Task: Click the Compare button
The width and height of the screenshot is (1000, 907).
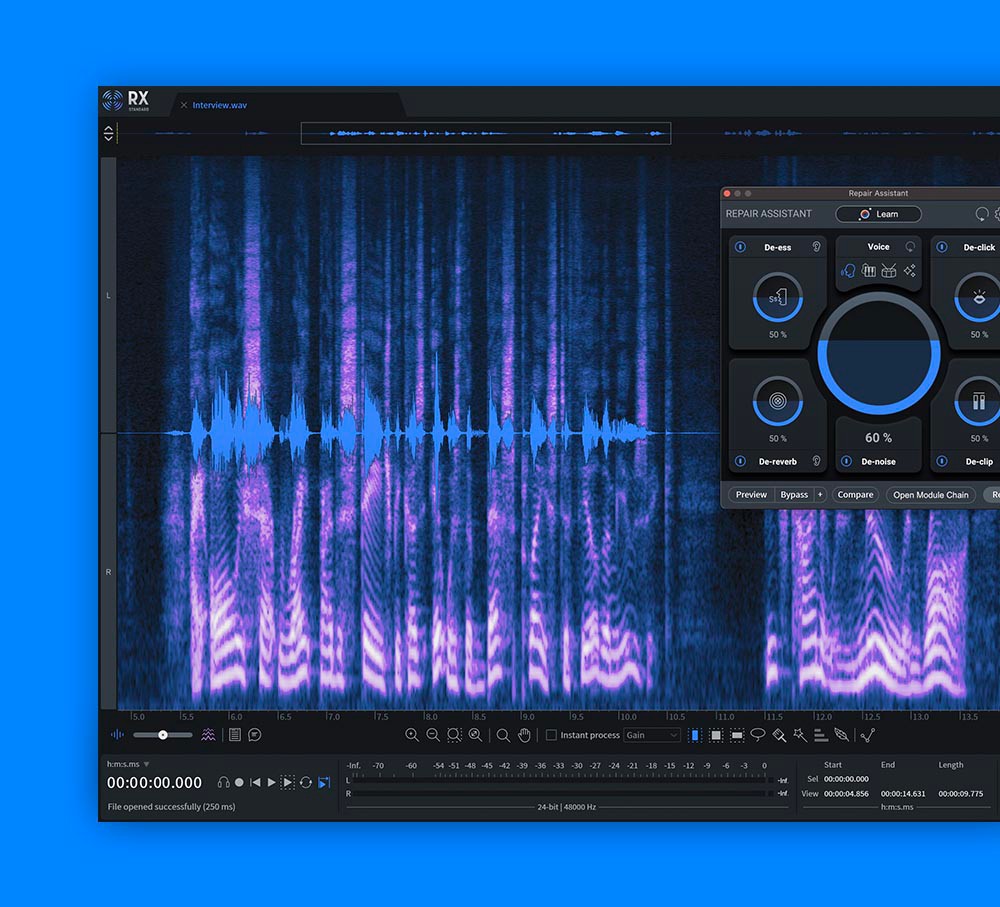Action: pyautogui.click(x=855, y=495)
